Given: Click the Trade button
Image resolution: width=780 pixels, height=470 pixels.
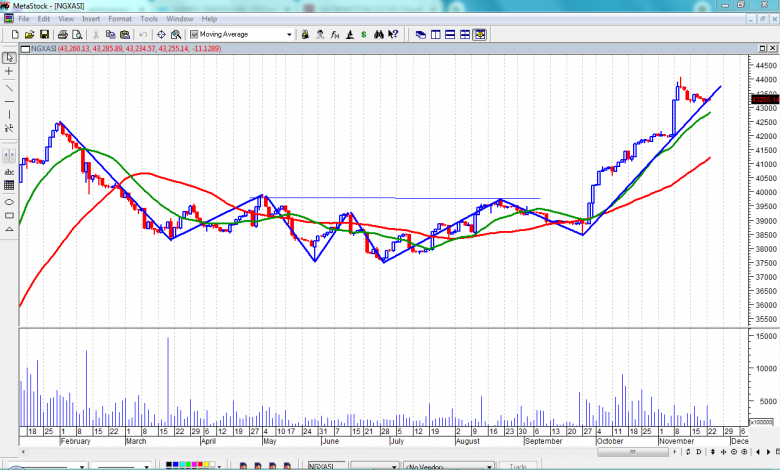Looking at the screenshot, I should point(518,466).
